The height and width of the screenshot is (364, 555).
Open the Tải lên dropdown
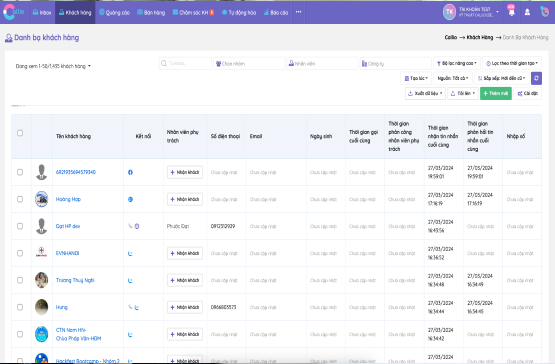click(x=463, y=93)
